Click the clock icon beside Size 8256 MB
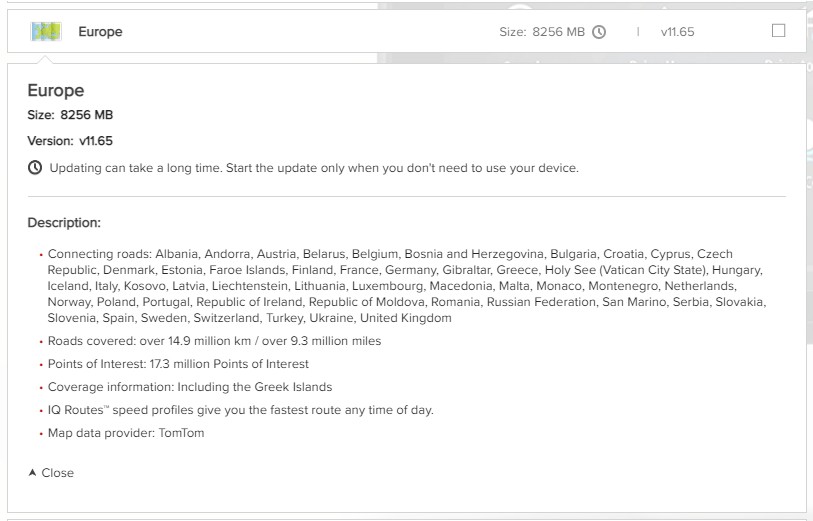813x521 pixels. 599,32
